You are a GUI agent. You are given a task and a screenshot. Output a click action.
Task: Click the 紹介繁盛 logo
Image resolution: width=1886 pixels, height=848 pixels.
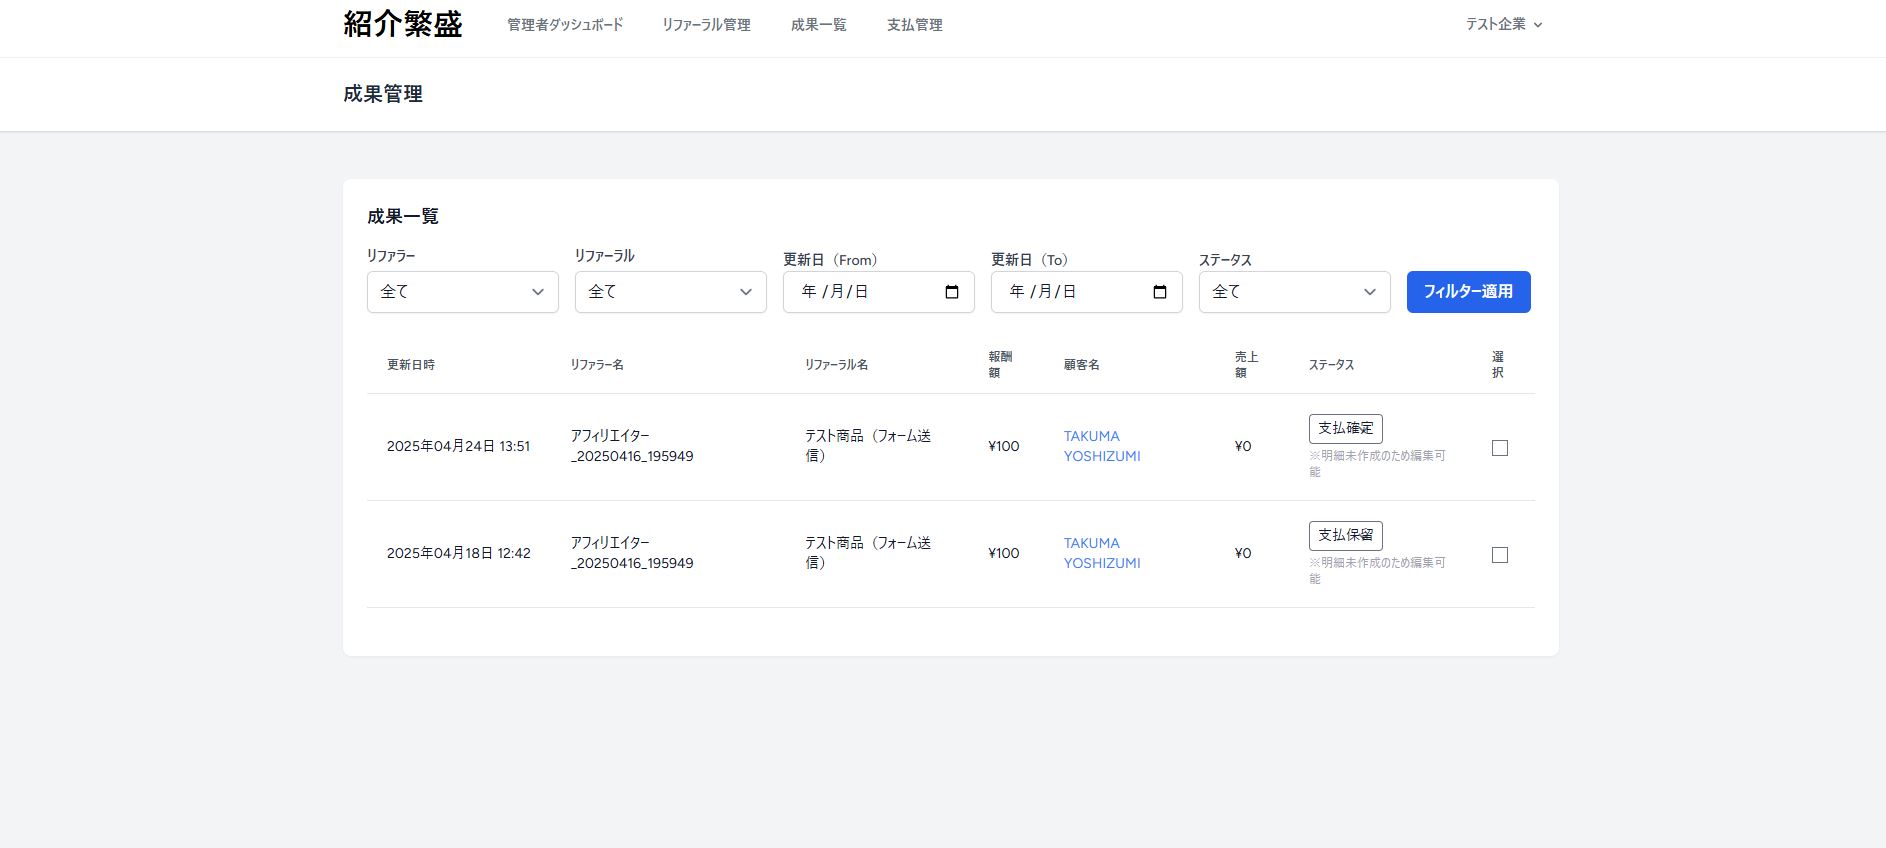point(403,24)
